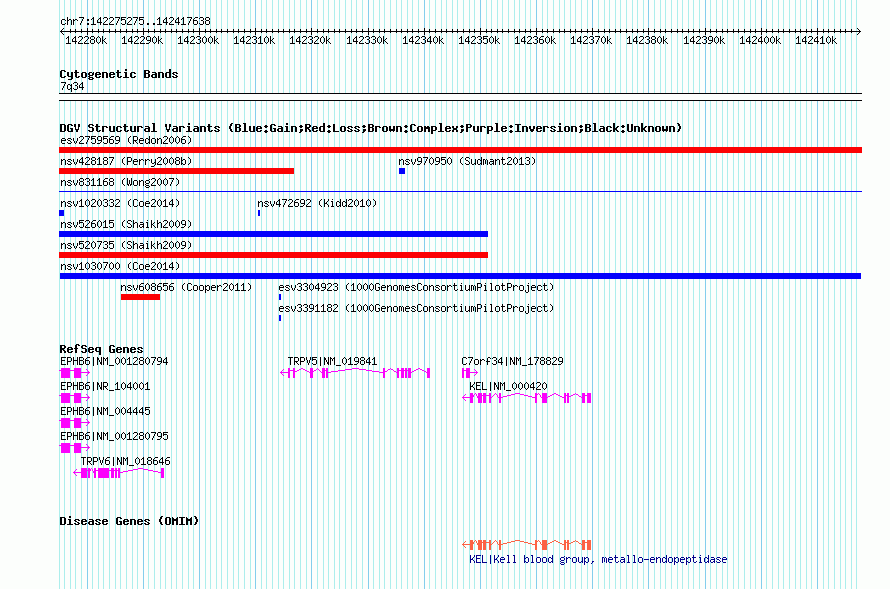This screenshot has height=589, width=890.
Task: Click EPHB6 NM_001280795 gene glyph
Action: pyautogui.click(x=75, y=448)
